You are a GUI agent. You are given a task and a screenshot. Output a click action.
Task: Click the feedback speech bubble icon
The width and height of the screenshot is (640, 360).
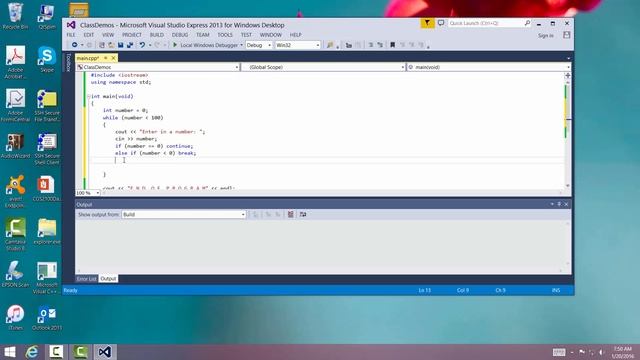pyautogui.click(x=441, y=23)
